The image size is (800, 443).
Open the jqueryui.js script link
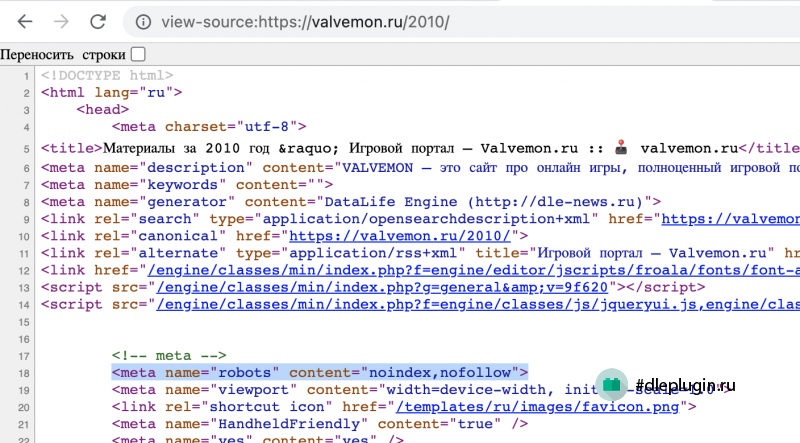click(478, 304)
